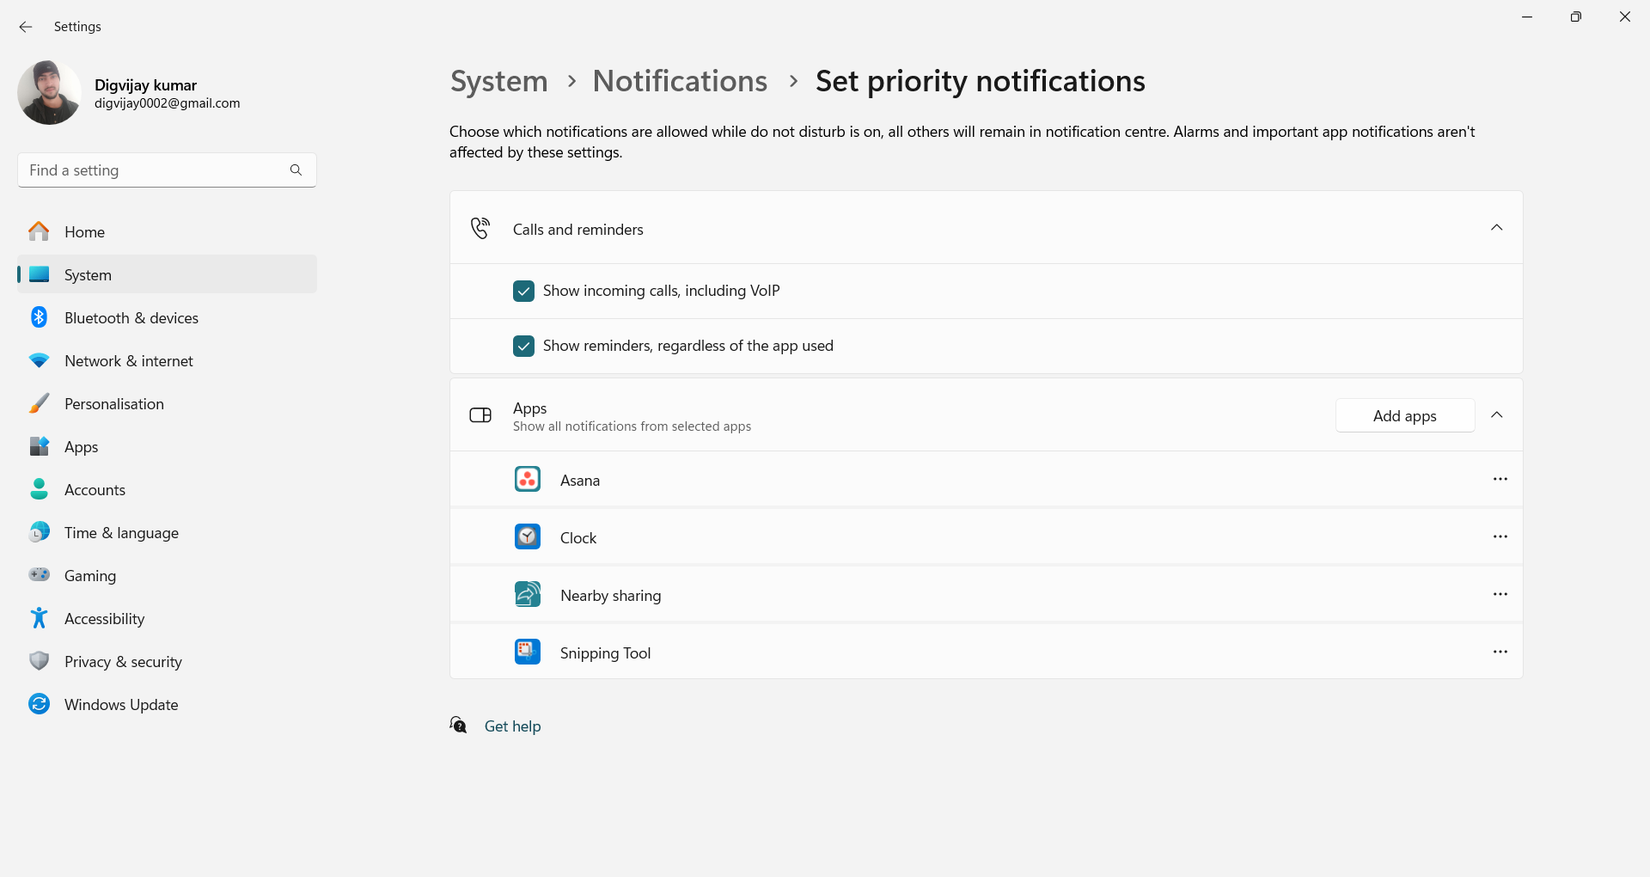Open Bluetooth & devices settings
Viewport: 1650px width, 877px height.
pyautogui.click(x=131, y=318)
